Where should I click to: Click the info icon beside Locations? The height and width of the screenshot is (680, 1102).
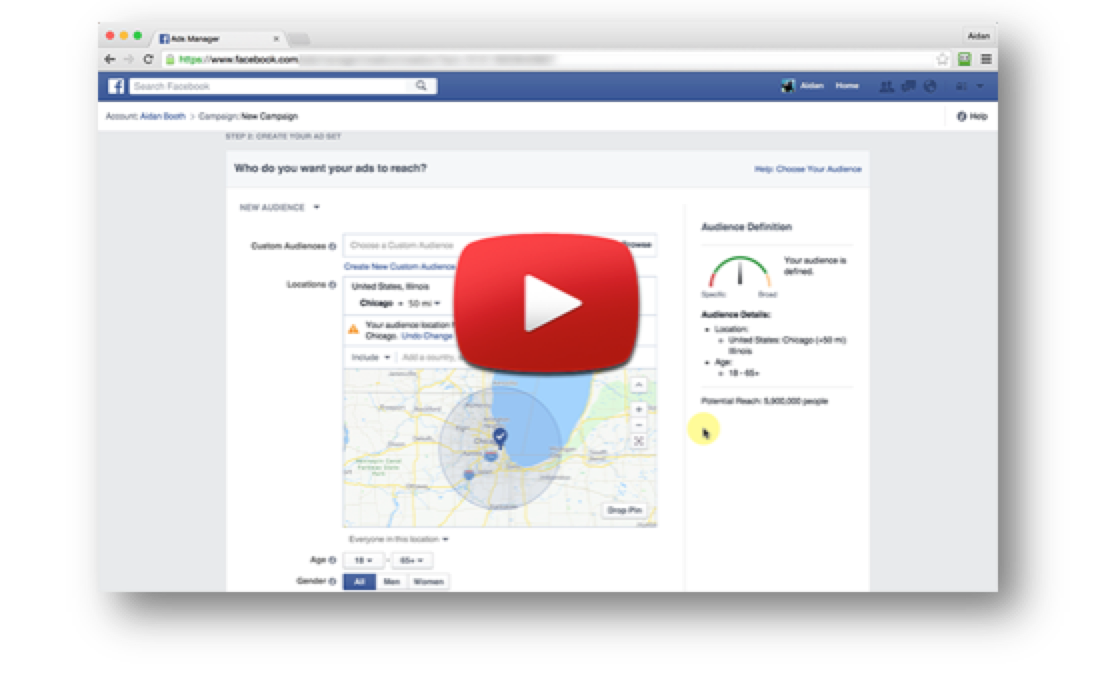(x=332, y=285)
